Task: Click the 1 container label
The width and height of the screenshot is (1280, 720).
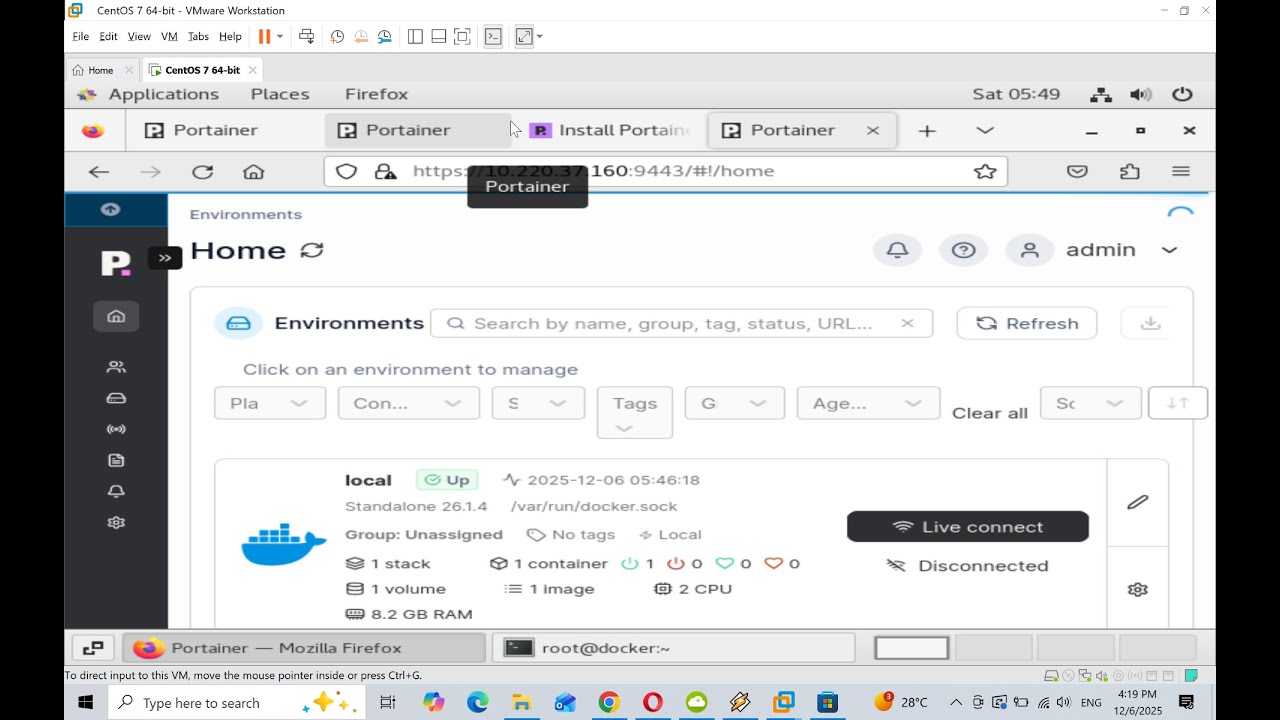Action: pos(549,563)
